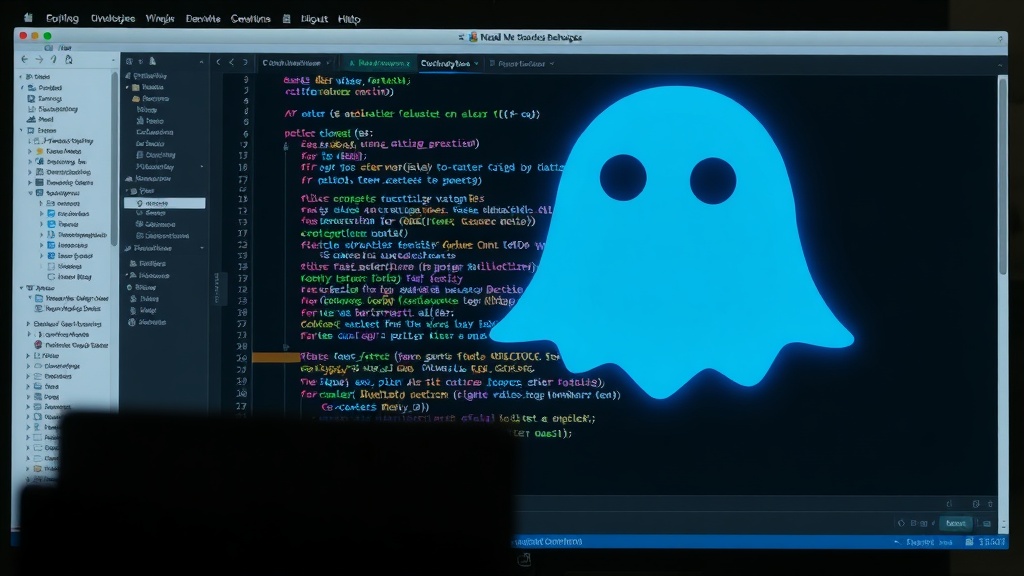Click the left sidebar's vertical scrollbar
Viewport: 1024px width, 576px height.
(x=114, y=157)
